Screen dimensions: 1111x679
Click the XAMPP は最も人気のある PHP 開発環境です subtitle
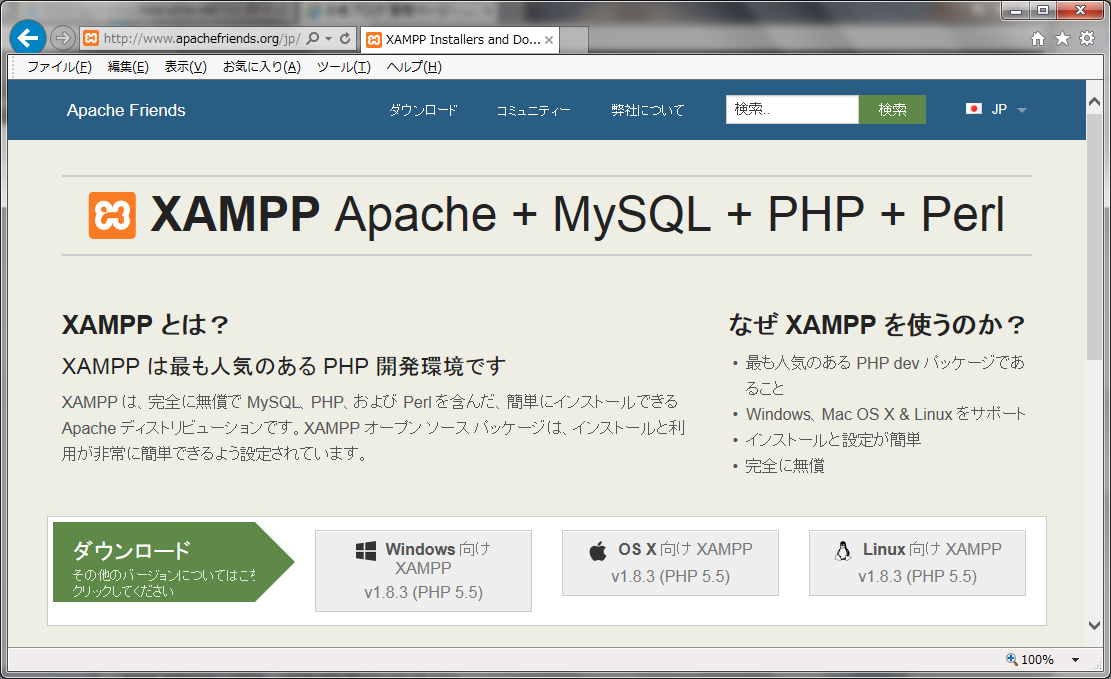[x=284, y=366]
